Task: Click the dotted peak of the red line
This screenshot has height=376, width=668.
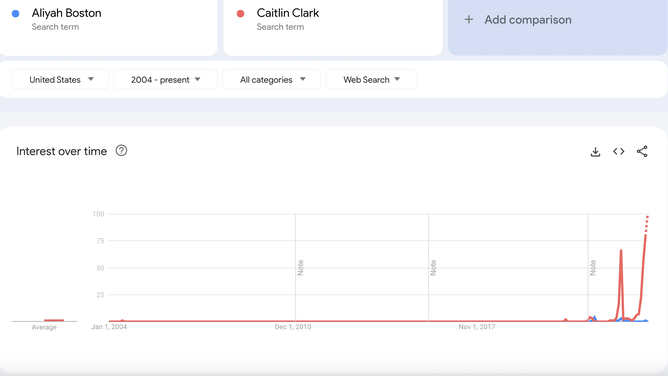Action: [x=647, y=224]
